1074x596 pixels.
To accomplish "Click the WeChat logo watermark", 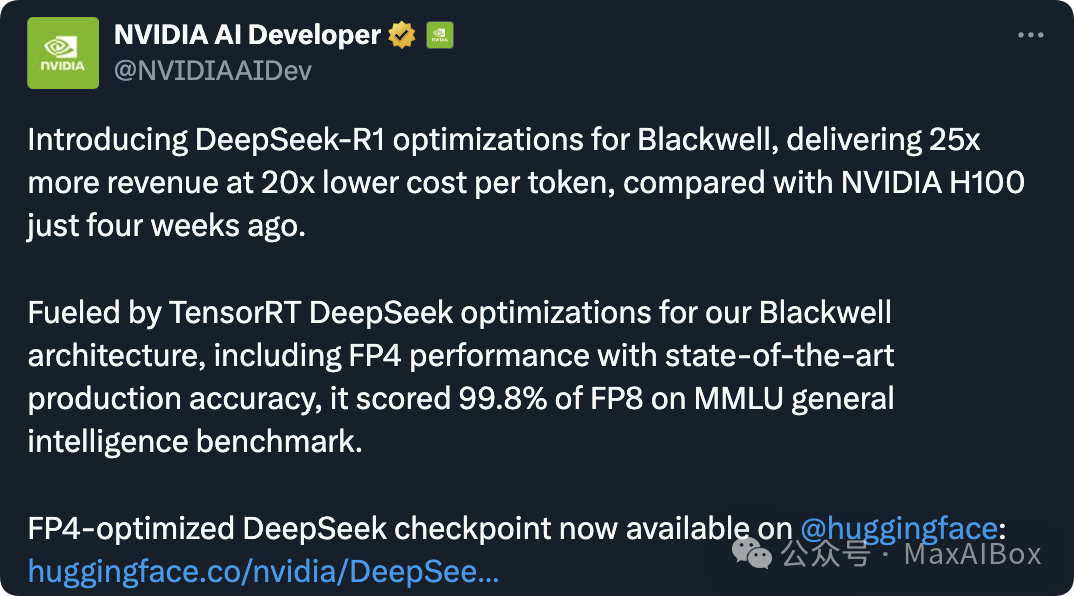I will [x=751, y=554].
